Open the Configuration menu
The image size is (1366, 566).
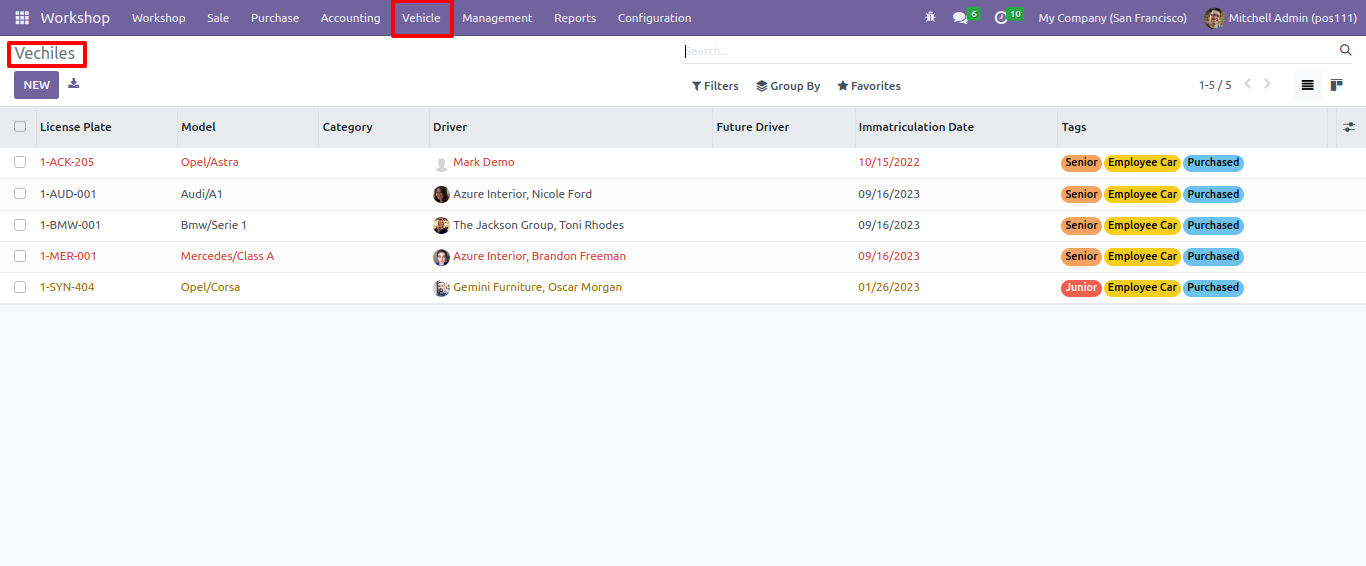(654, 18)
